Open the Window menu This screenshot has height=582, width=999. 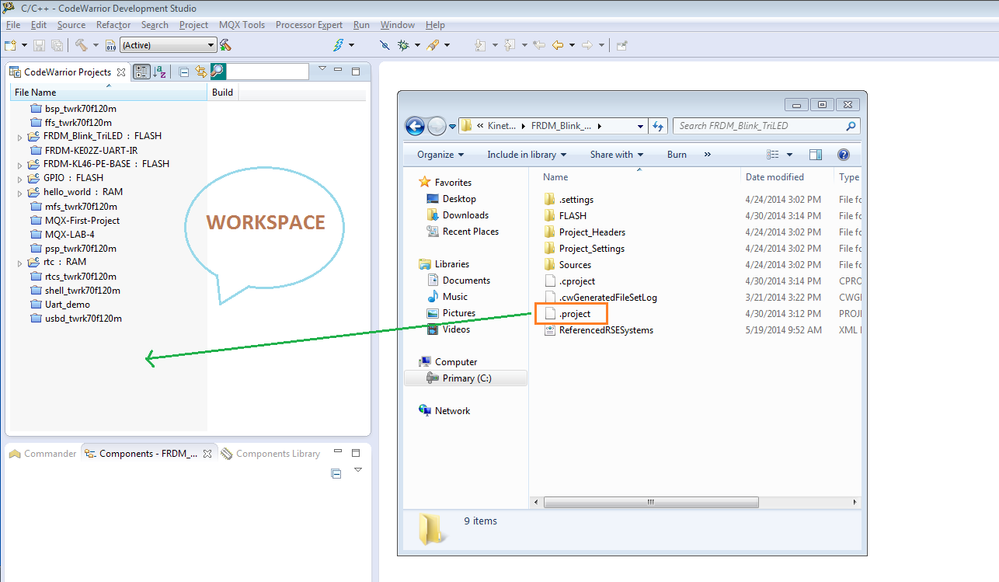tap(398, 25)
